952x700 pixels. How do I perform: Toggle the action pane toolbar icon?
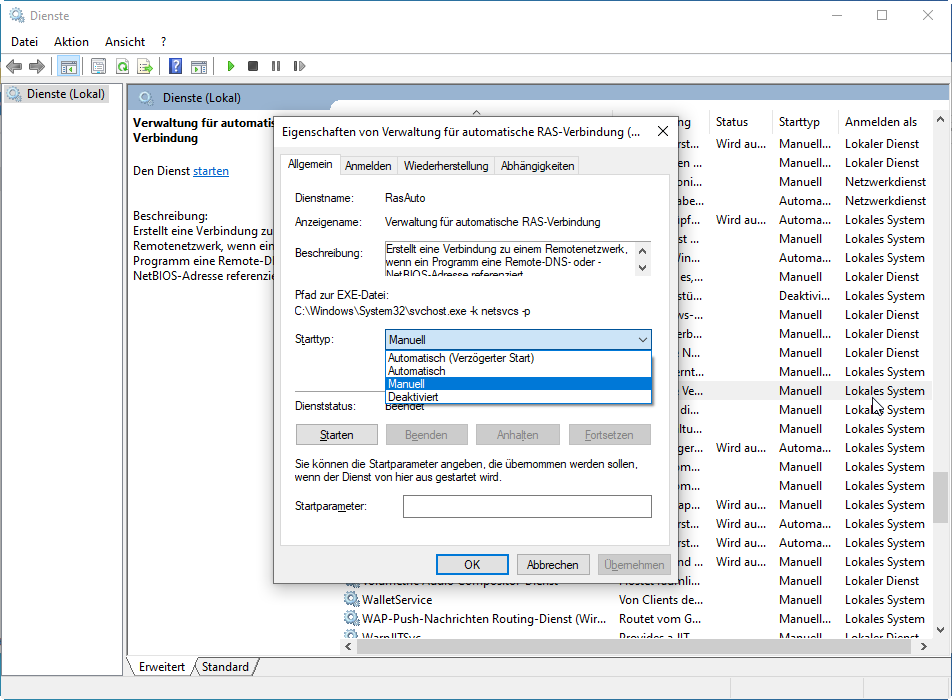pyautogui.click(x=199, y=66)
